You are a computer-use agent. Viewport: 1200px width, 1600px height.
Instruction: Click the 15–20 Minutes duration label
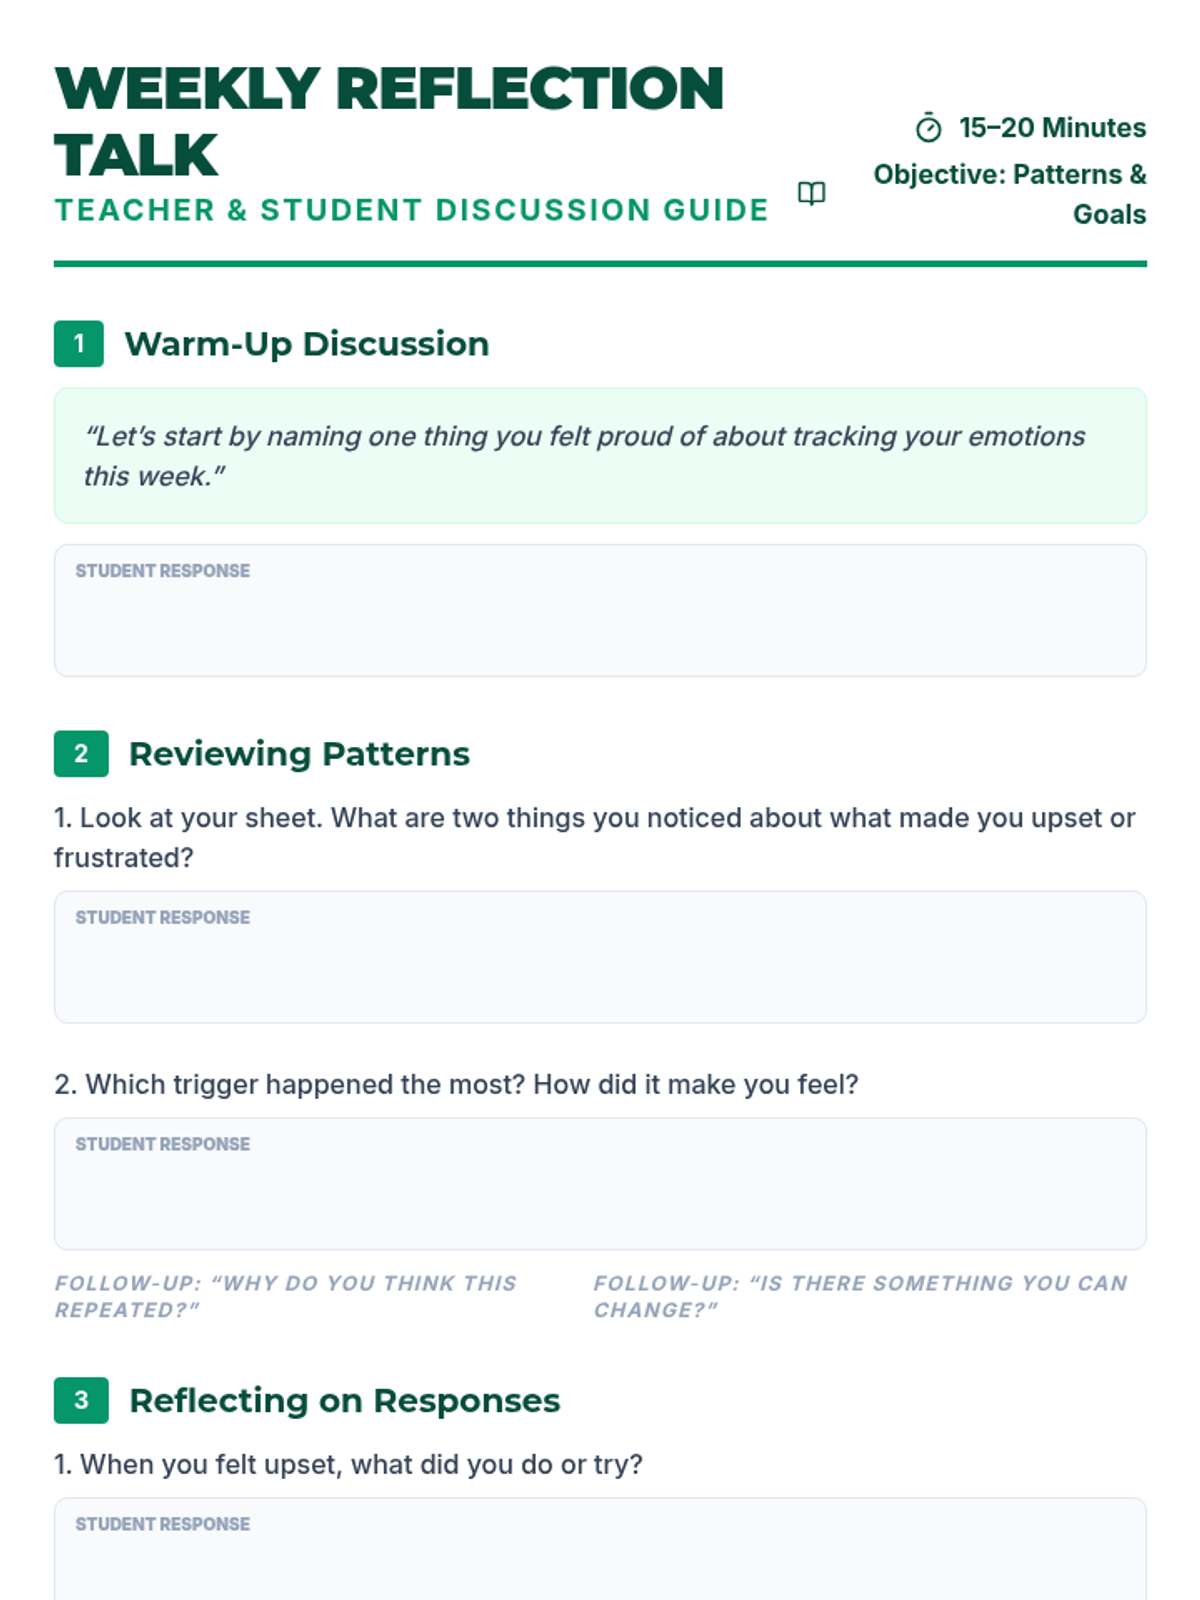coord(1052,128)
